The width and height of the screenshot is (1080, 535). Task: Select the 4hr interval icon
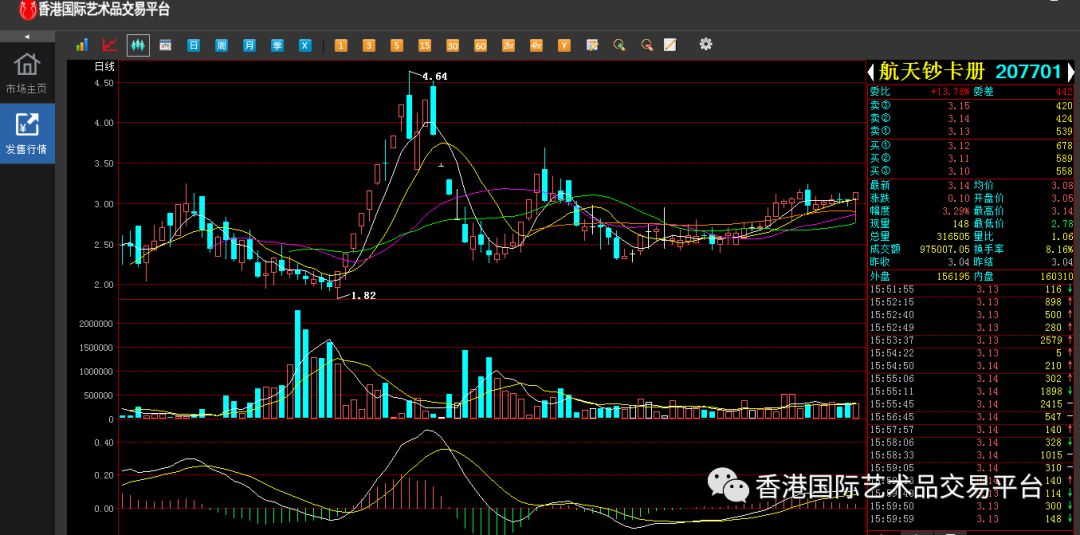click(536, 45)
